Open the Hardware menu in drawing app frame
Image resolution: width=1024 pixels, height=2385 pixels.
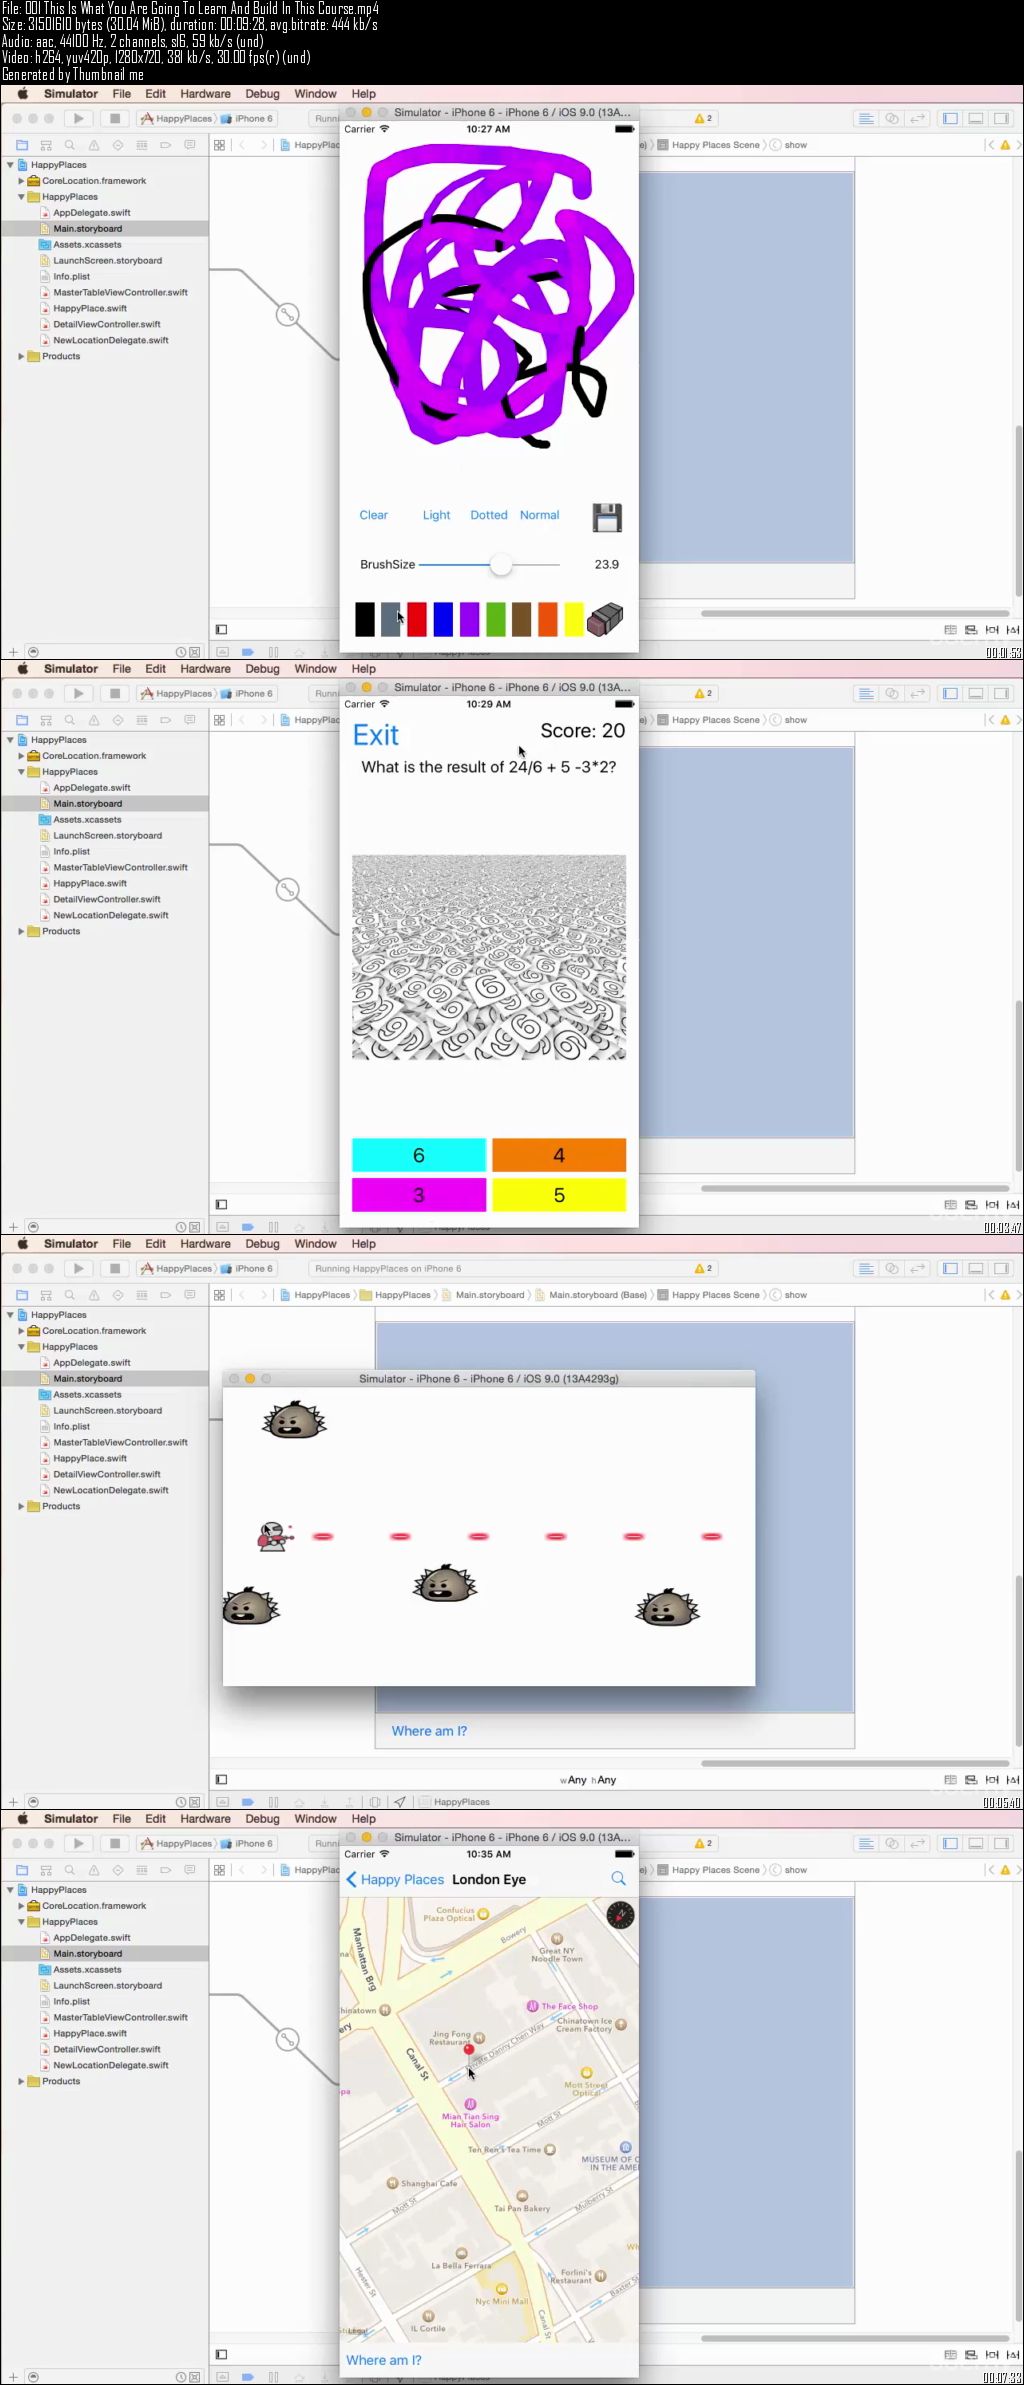pyautogui.click(x=205, y=94)
